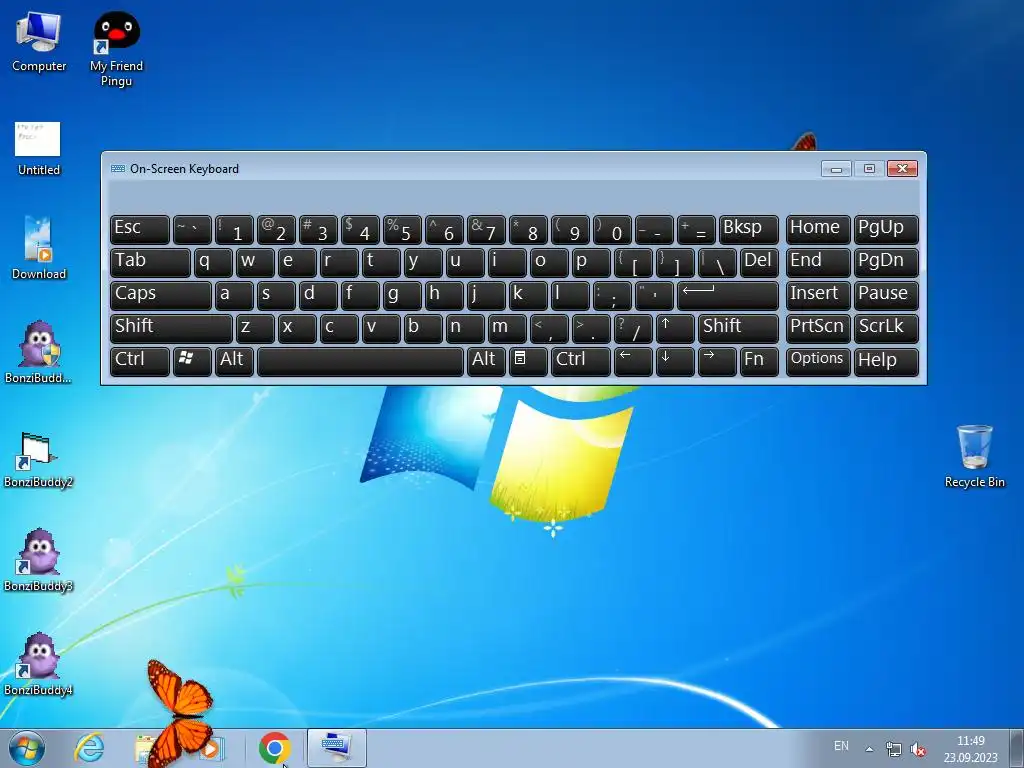Click the network icon in system tray
Screen dimensions: 1024x768
tap(893, 749)
